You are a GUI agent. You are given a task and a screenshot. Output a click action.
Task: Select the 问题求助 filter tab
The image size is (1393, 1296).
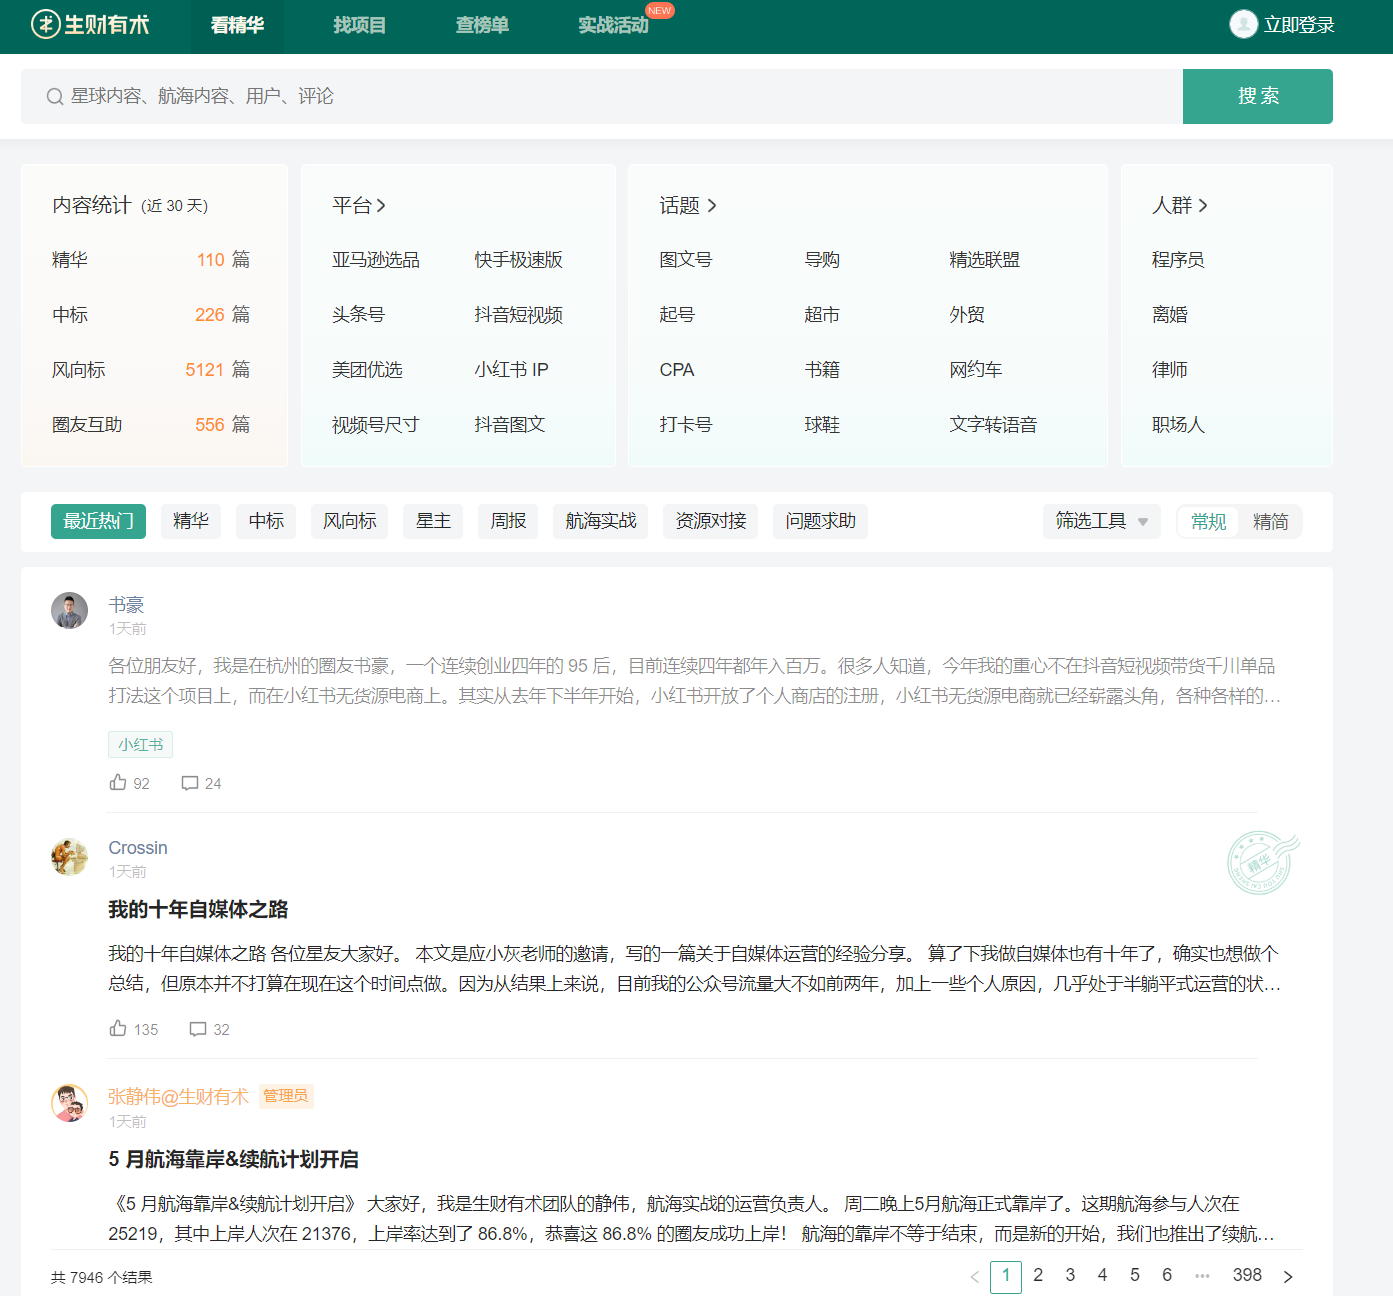point(820,521)
